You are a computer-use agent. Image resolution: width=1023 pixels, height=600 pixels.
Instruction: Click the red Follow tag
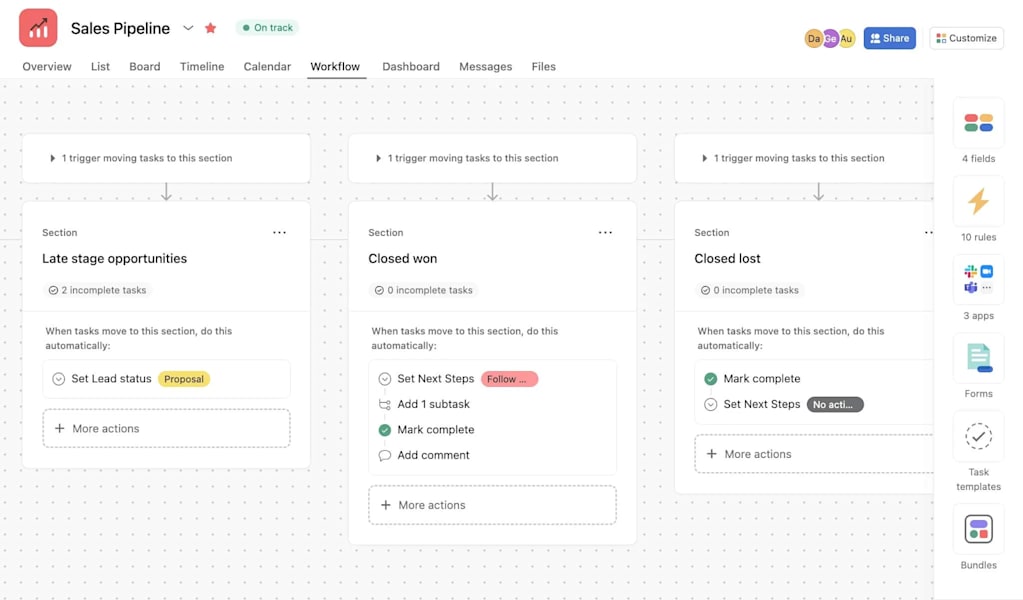[510, 379]
